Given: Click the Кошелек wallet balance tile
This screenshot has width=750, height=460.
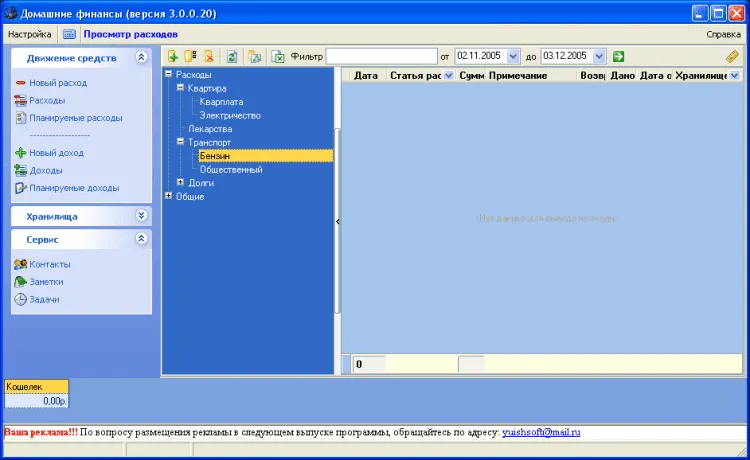Looking at the screenshot, I should (x=36, y=394).
